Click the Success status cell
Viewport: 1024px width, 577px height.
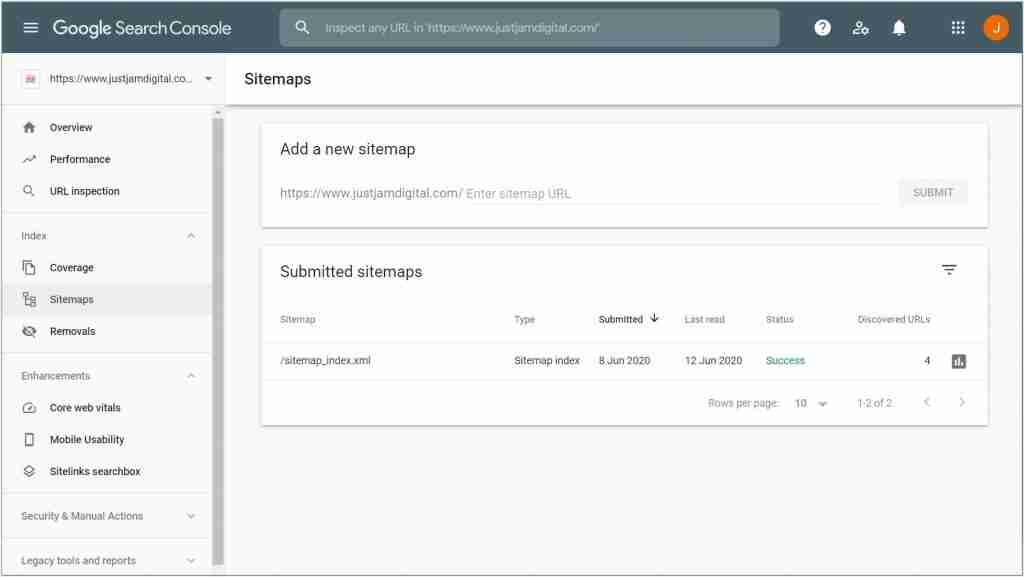(785, 360)
